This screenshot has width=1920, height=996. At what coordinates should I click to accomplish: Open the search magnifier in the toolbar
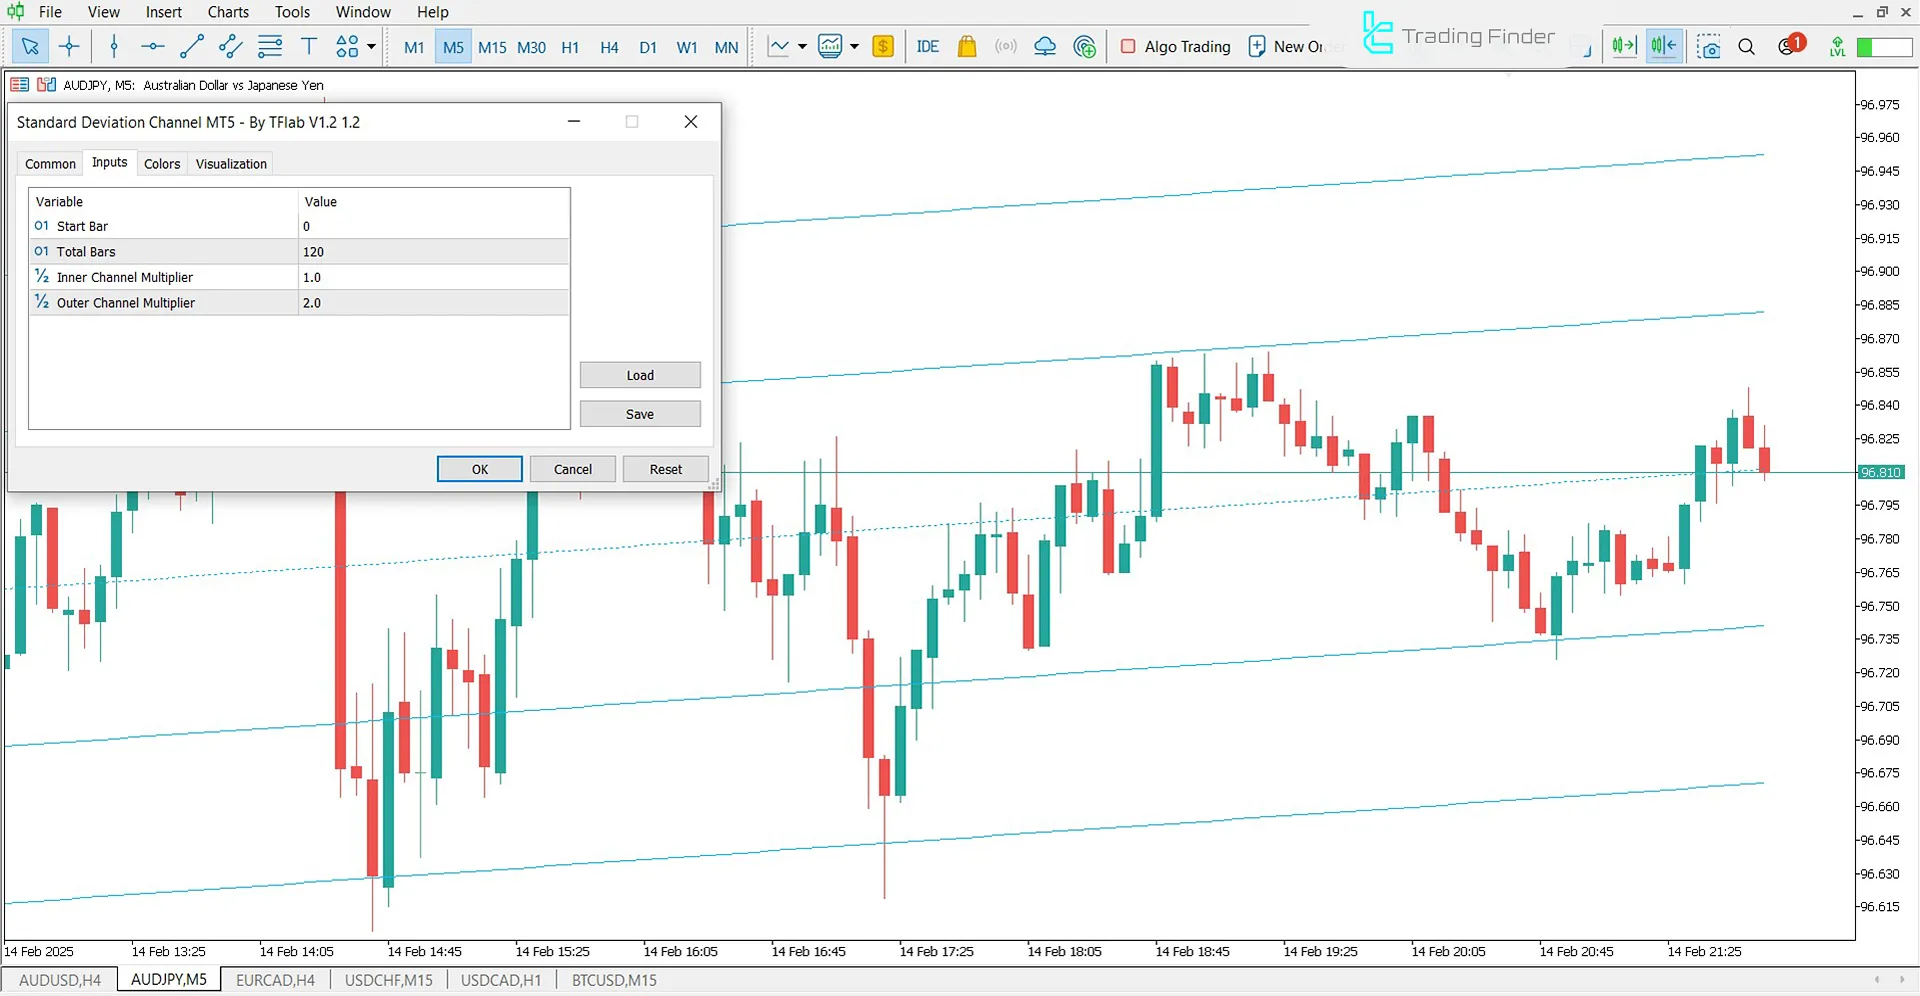[x=1747, y=46]
